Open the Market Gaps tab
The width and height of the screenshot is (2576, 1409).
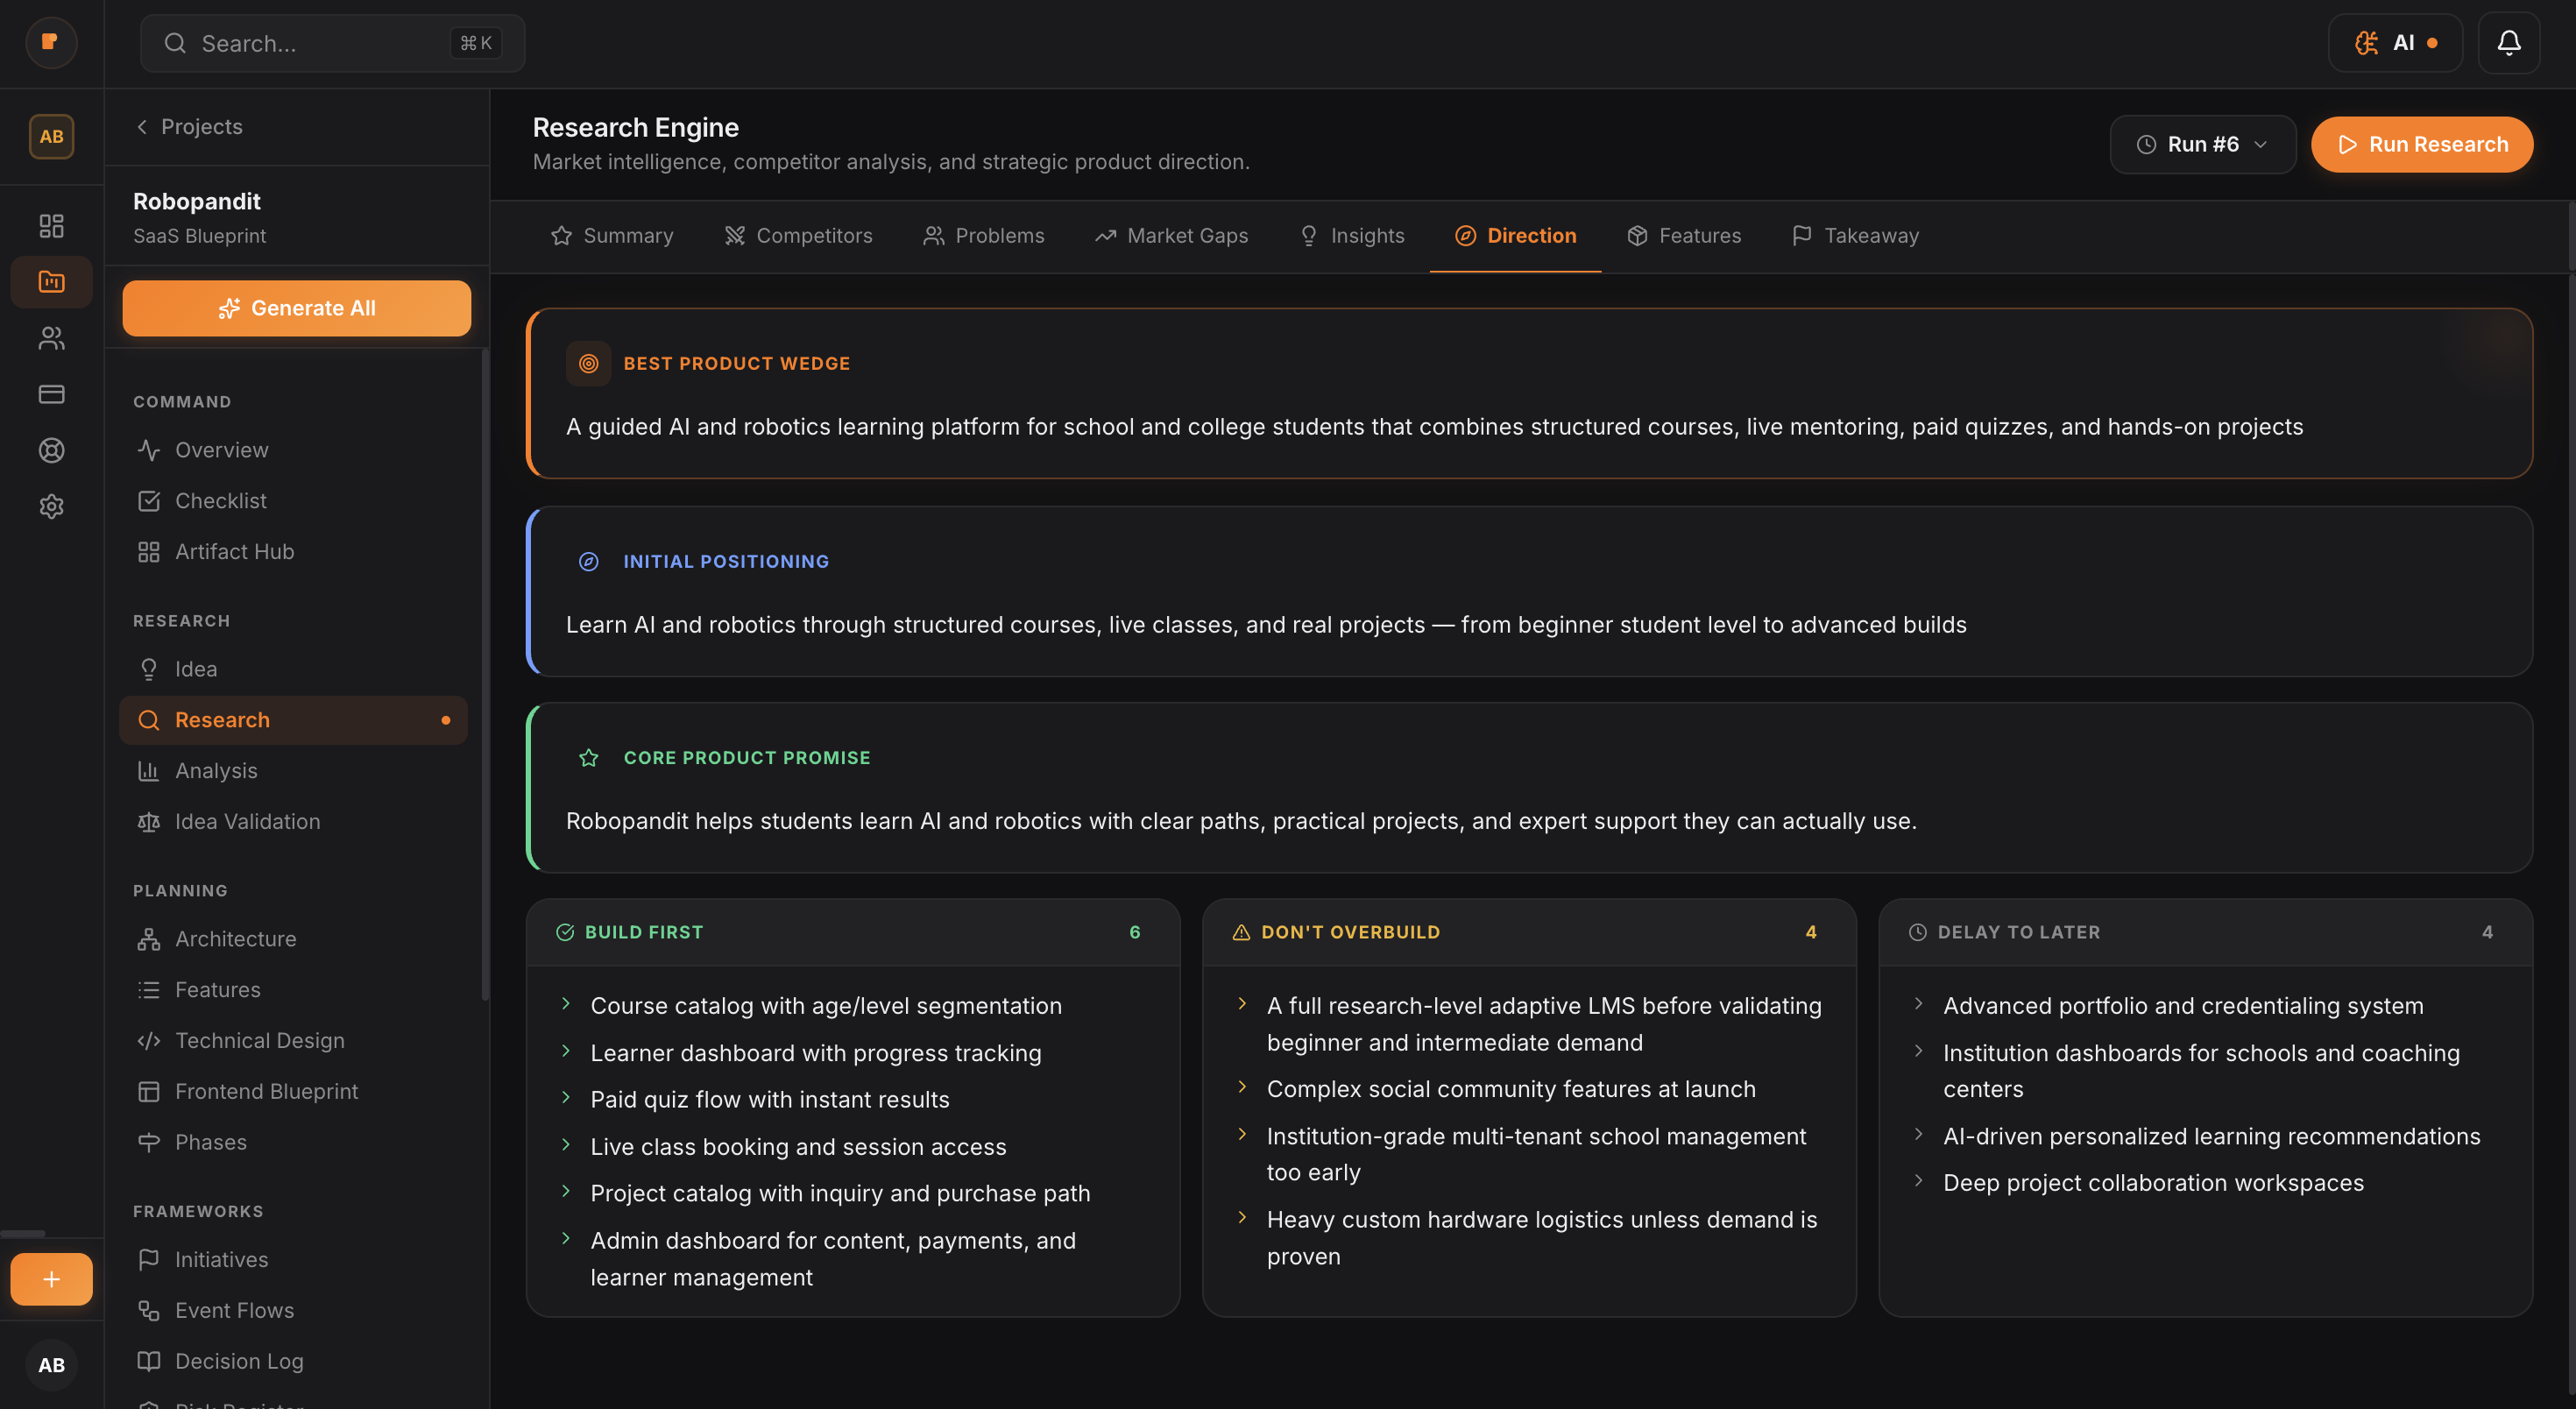1172,235
